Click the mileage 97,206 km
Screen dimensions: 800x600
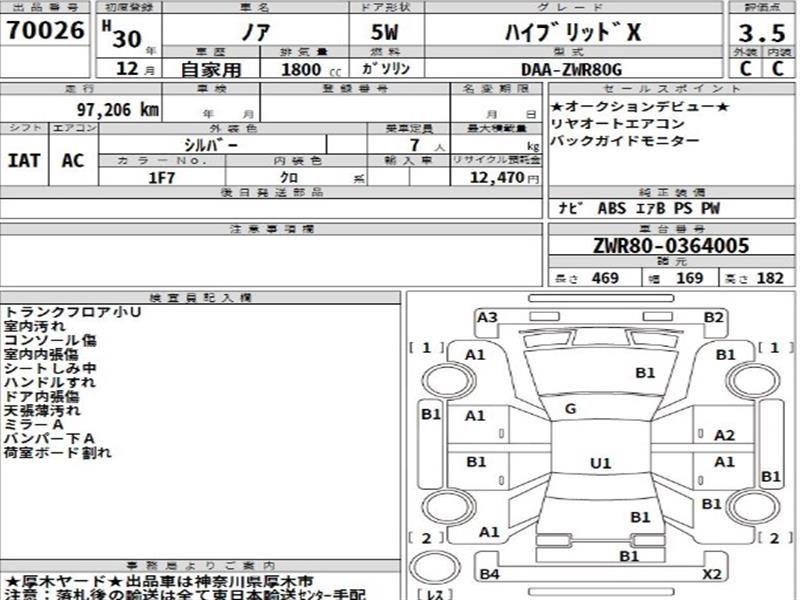pyautogui.click(x=117, y=109)
